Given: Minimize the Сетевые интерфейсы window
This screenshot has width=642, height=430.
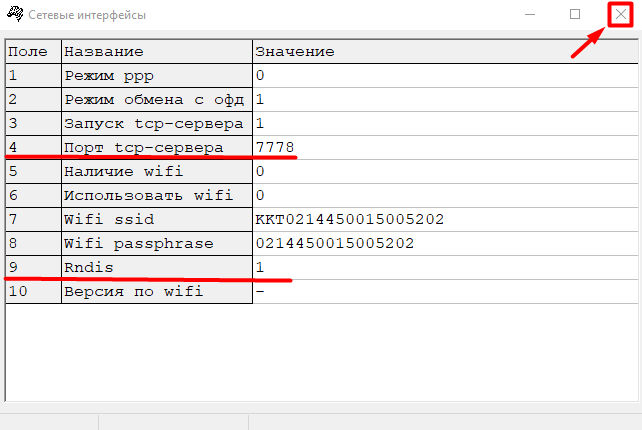Looking at the screenshot, I should (530, 15).
